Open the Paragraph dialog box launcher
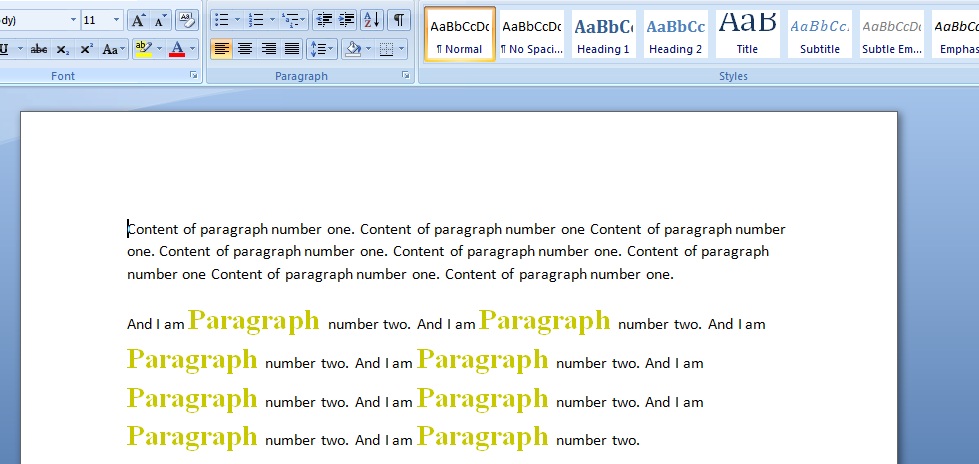 point(406,76)
